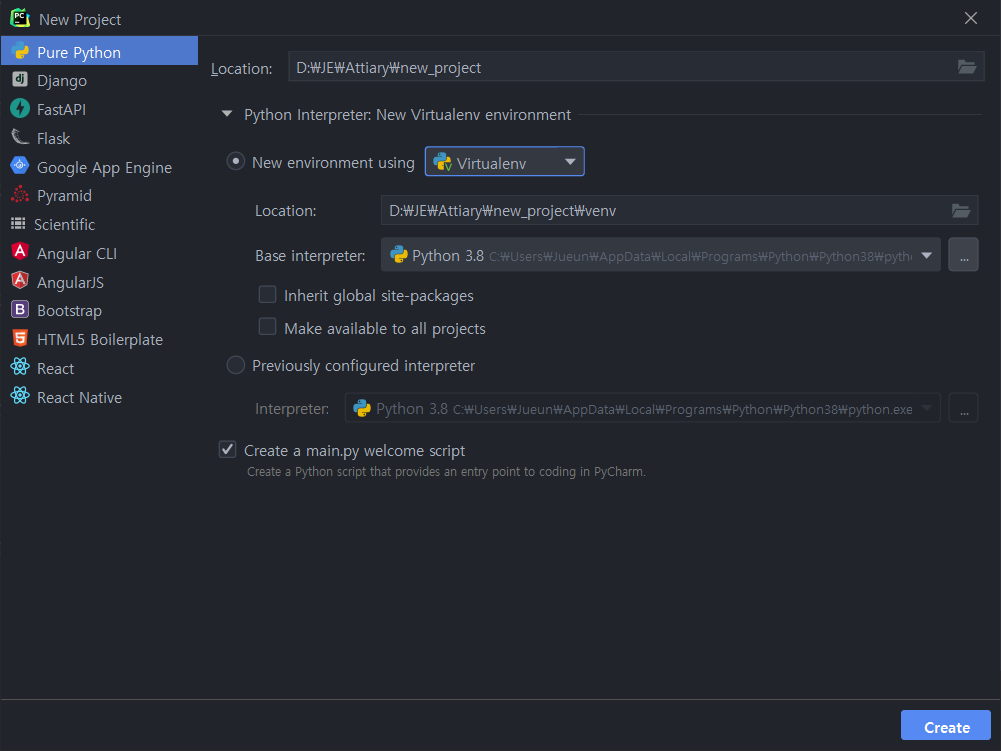Select React Native in project list
Image resolution: width=1001 pixels, height=751 pixels.
coord(100,396)
